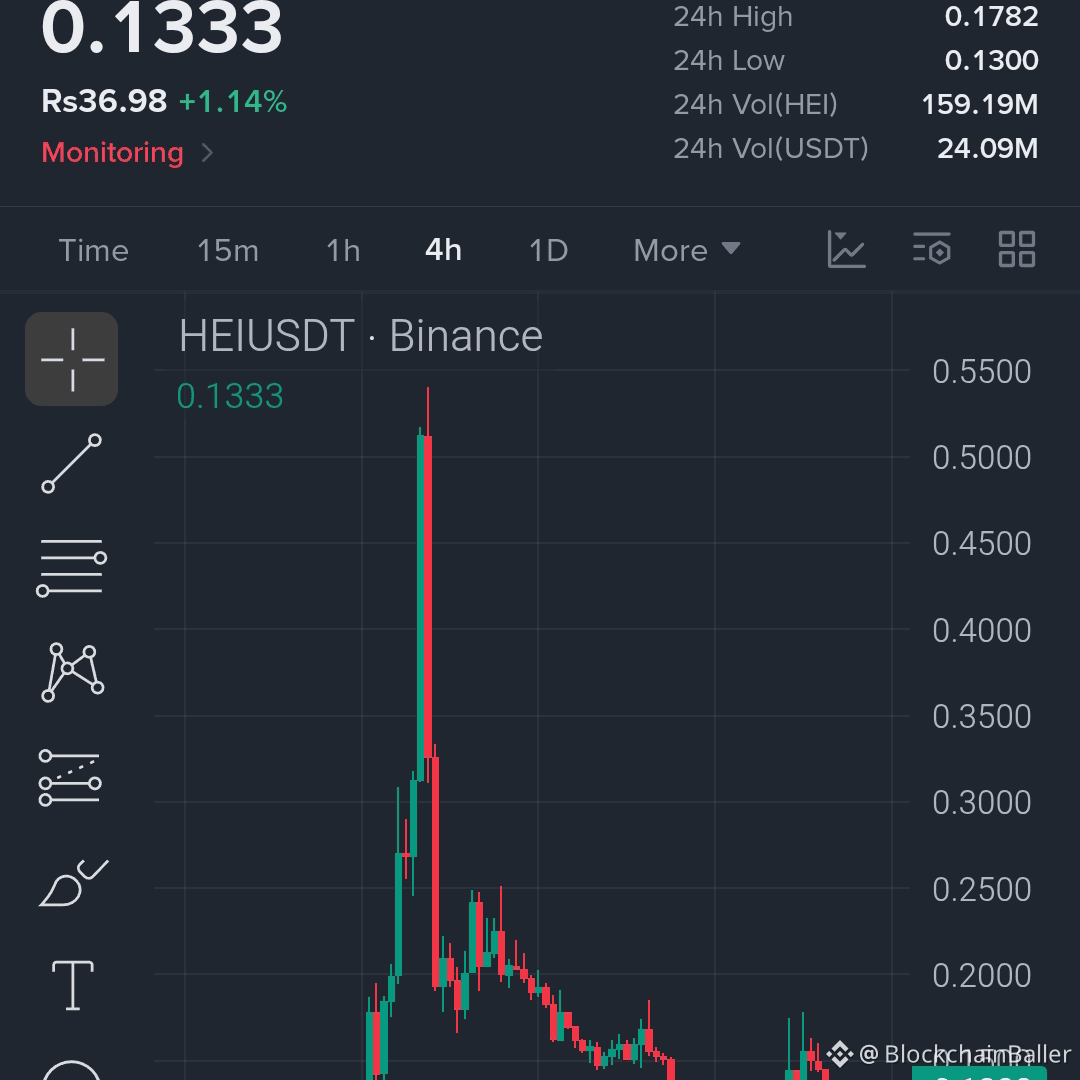
Task: Open chart display settings icon
Action: [x=932, y=249]
